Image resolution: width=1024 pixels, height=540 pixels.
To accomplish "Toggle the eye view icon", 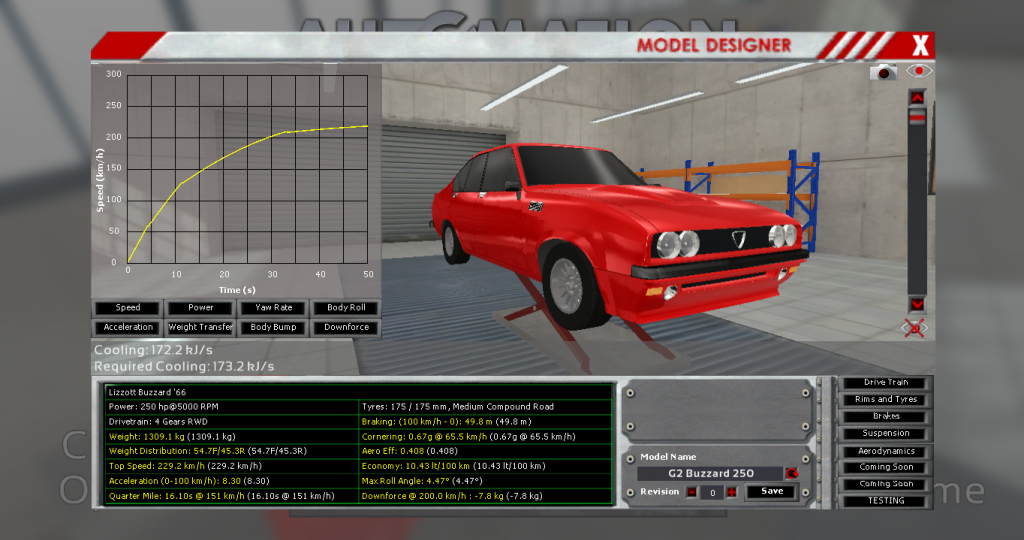I will point(918,71).
